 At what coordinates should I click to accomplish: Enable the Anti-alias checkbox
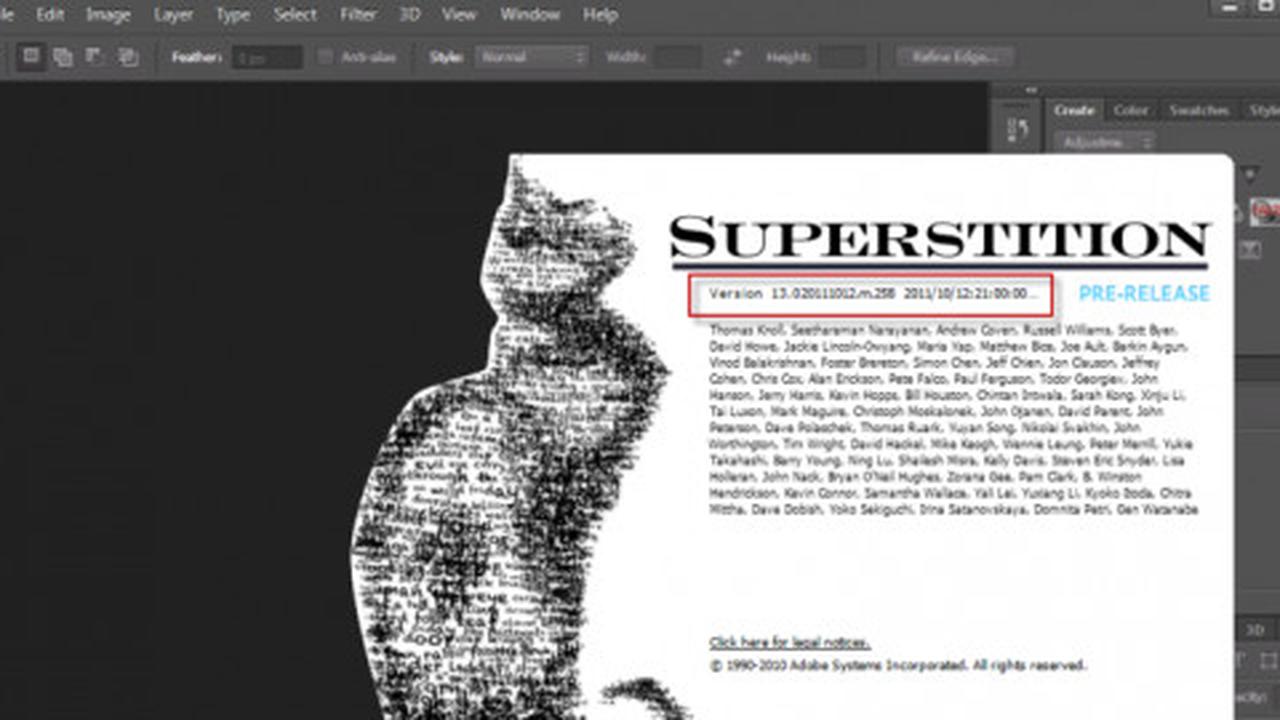325,57
